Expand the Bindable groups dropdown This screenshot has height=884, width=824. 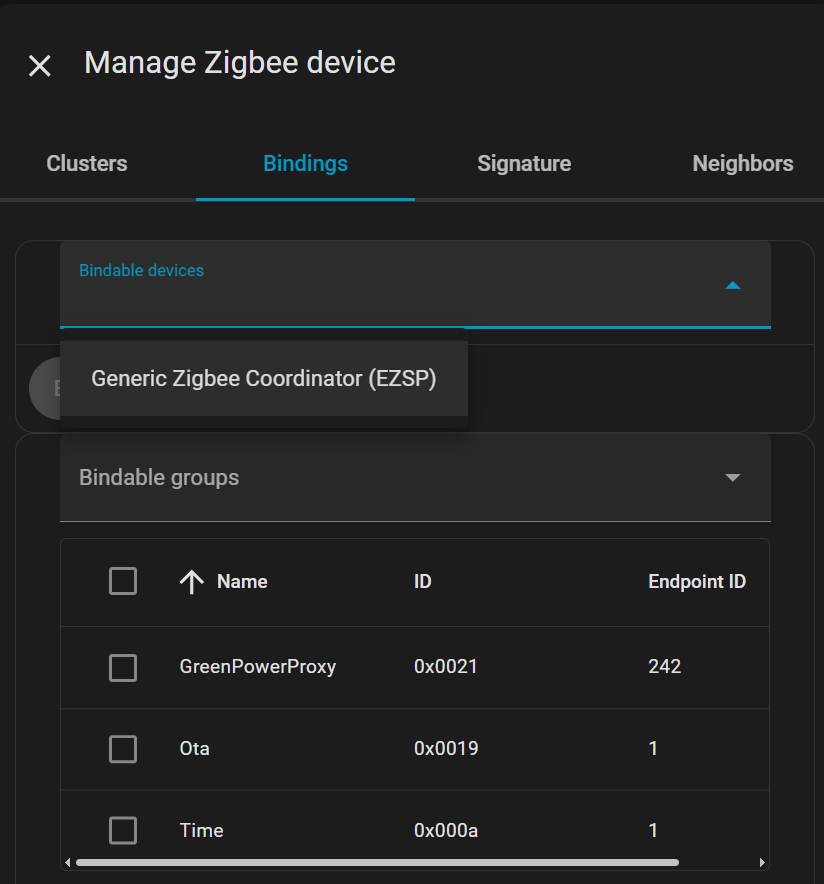[x=732, y=478]
